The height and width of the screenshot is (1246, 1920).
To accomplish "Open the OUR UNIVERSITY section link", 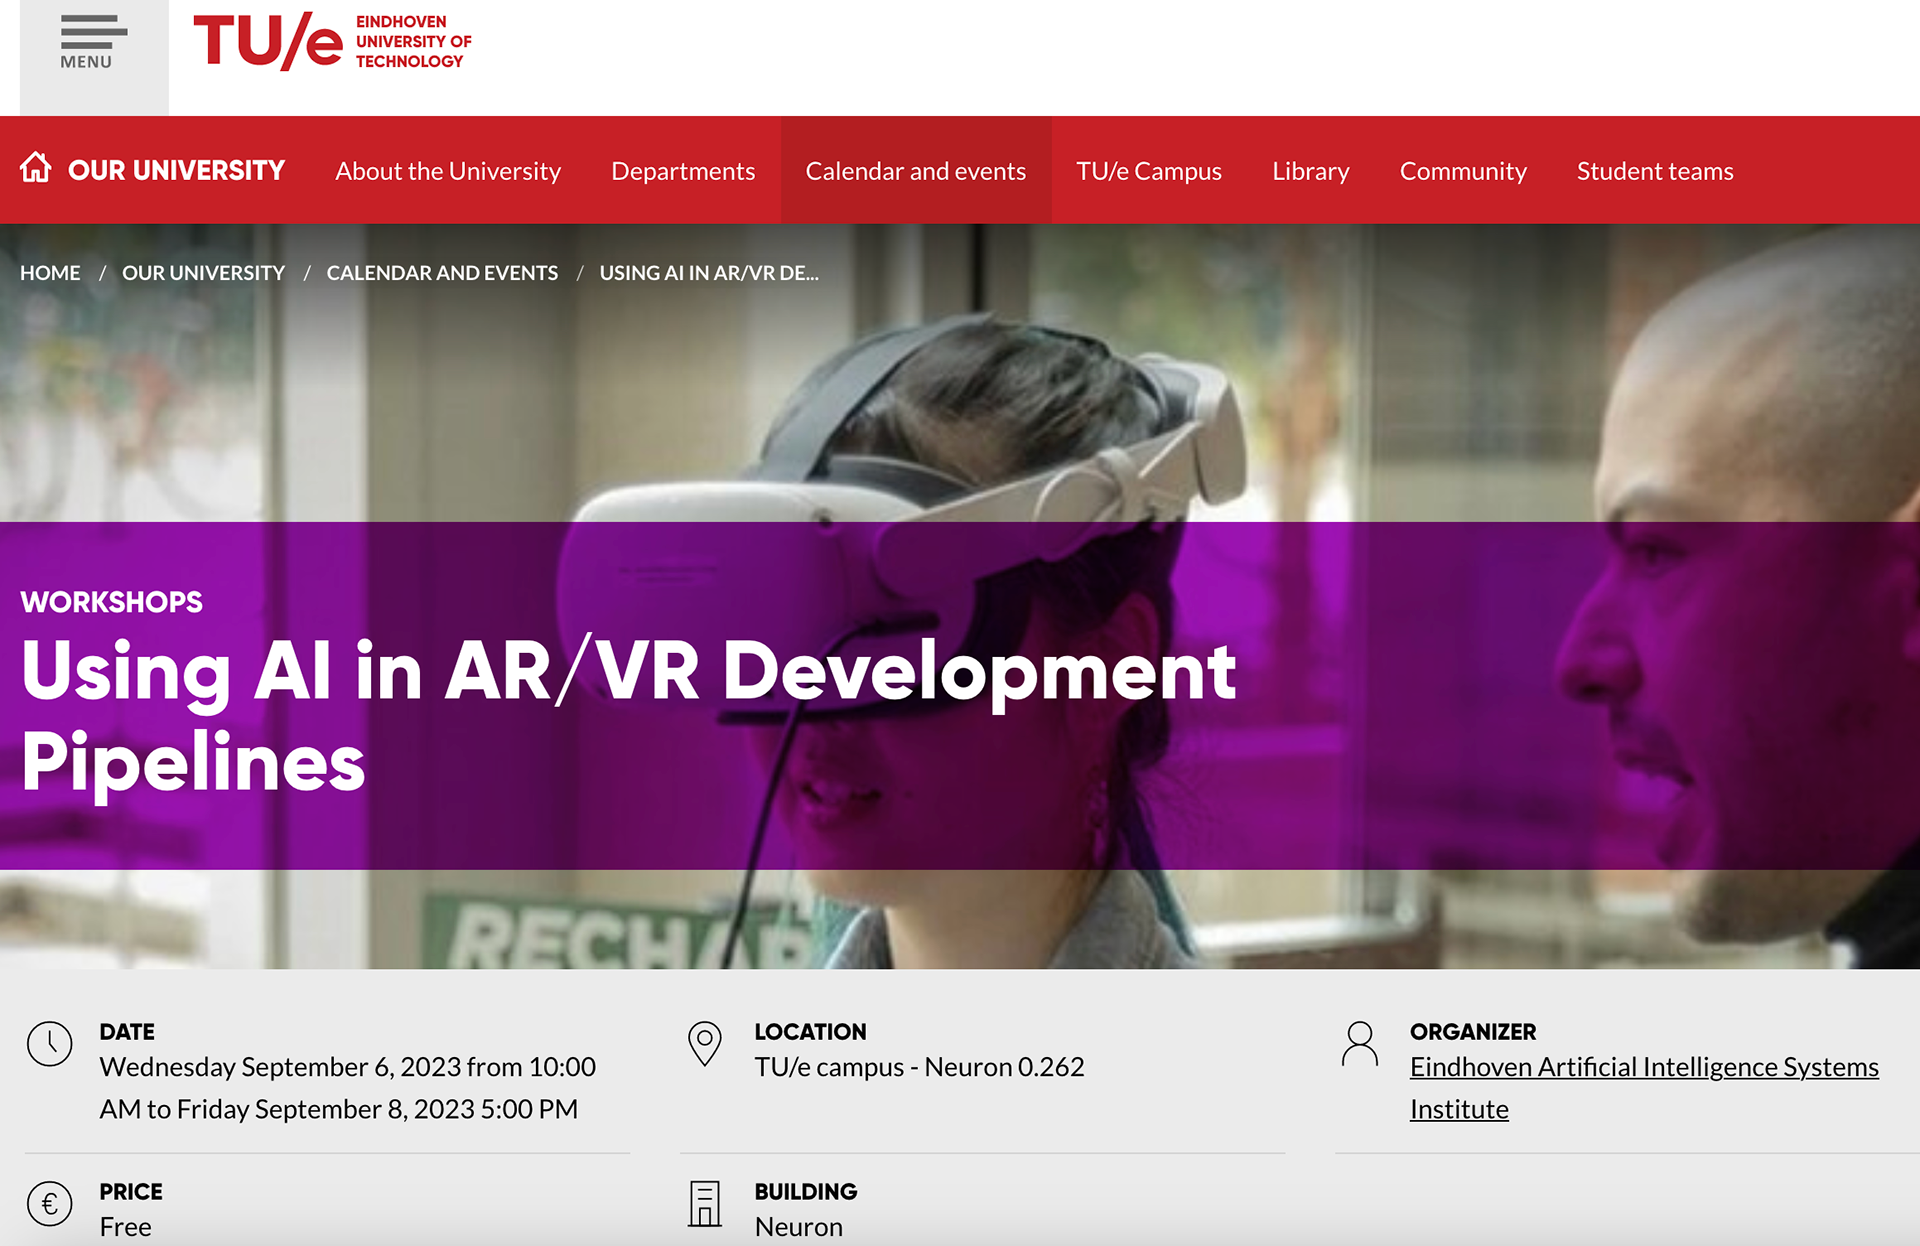I will click(176, 171).
